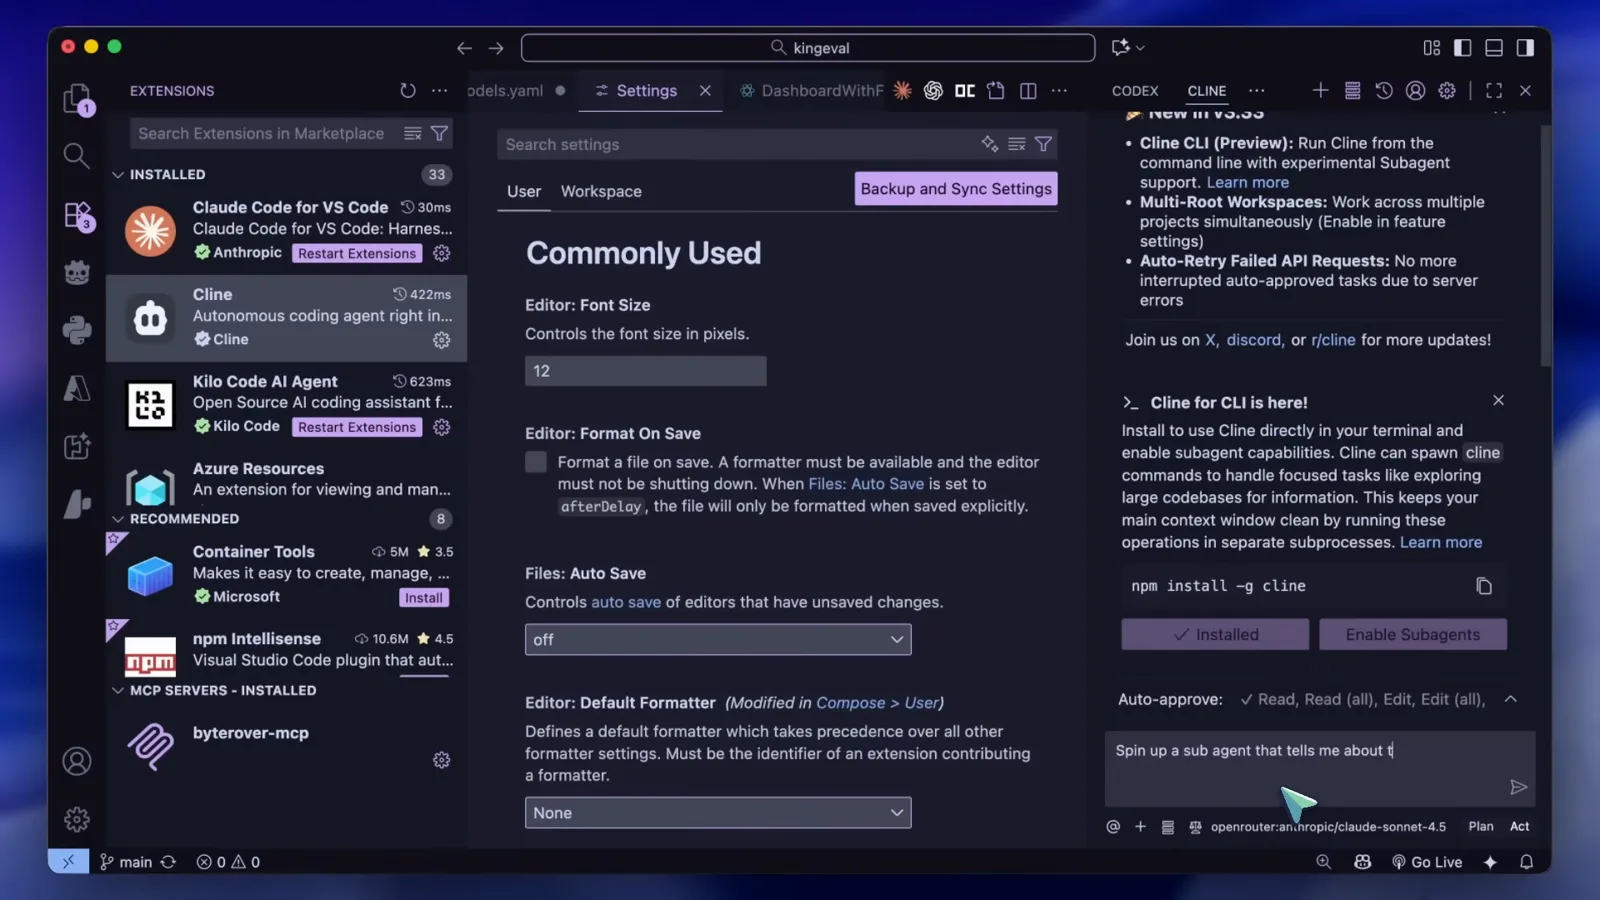Viewport: 1600px width, 900px height.
Task: Collapse the Recommended extensions section
Action: pos(118,519)
